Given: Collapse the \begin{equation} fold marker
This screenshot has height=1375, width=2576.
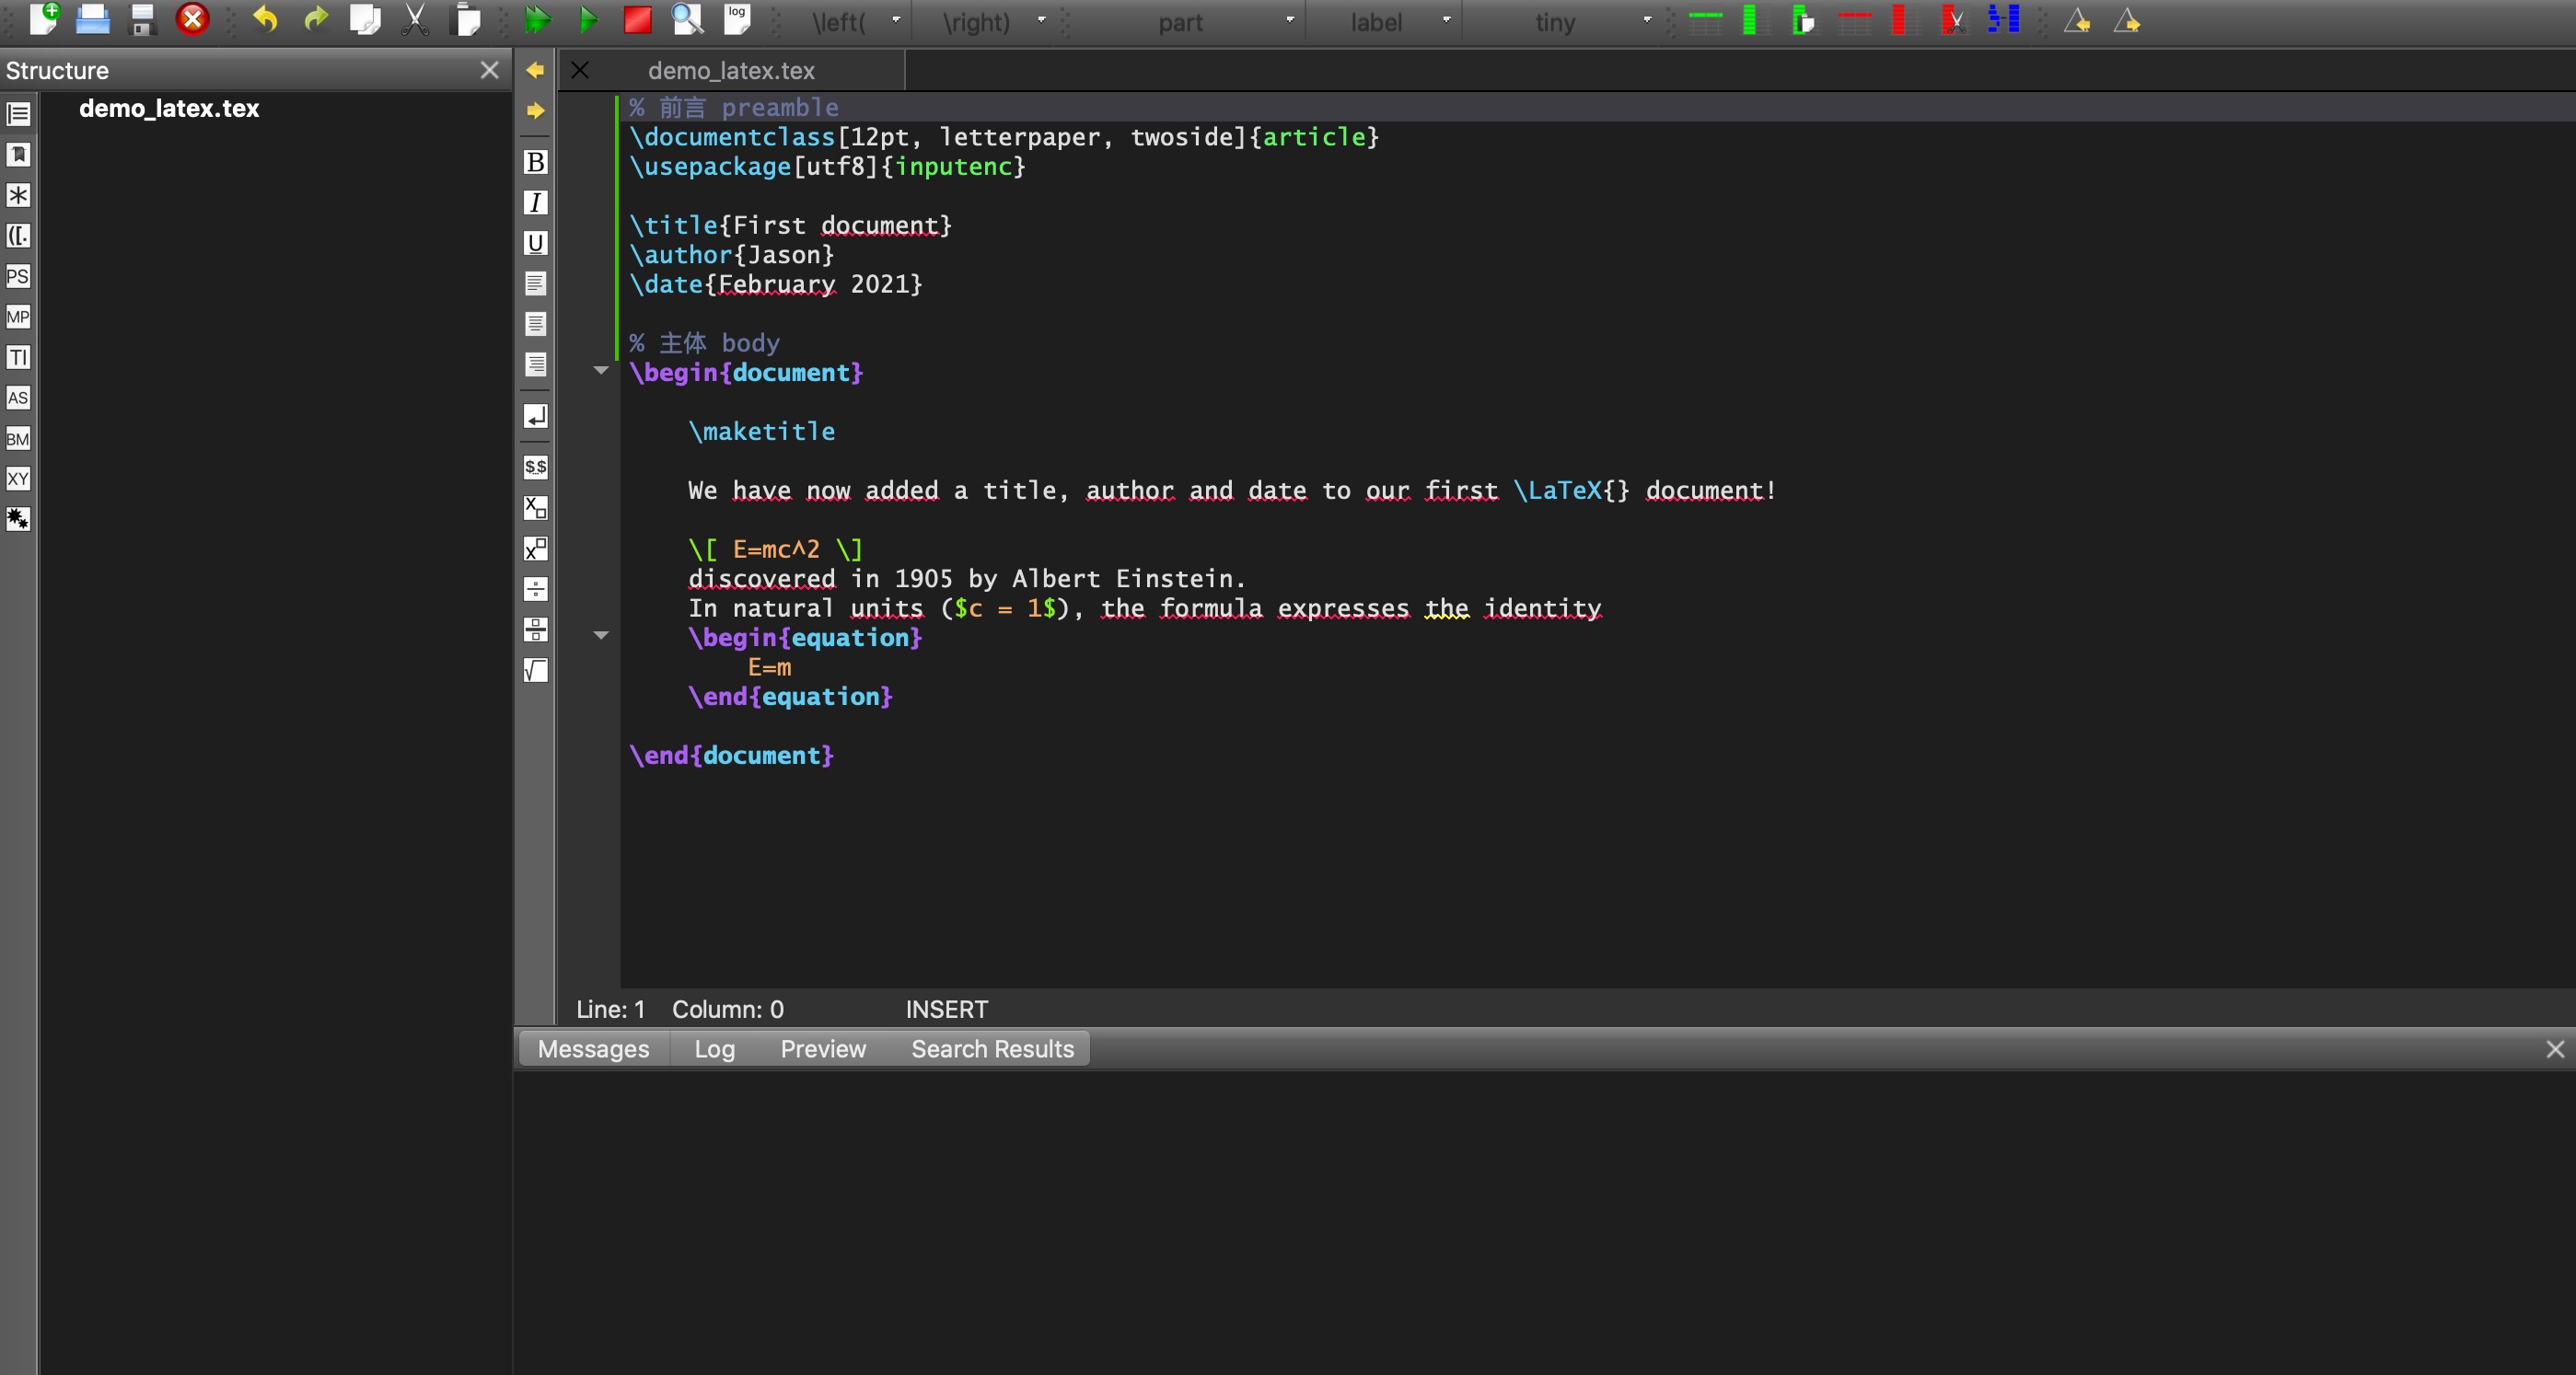Looking at the screenshot, I should 601,636.
